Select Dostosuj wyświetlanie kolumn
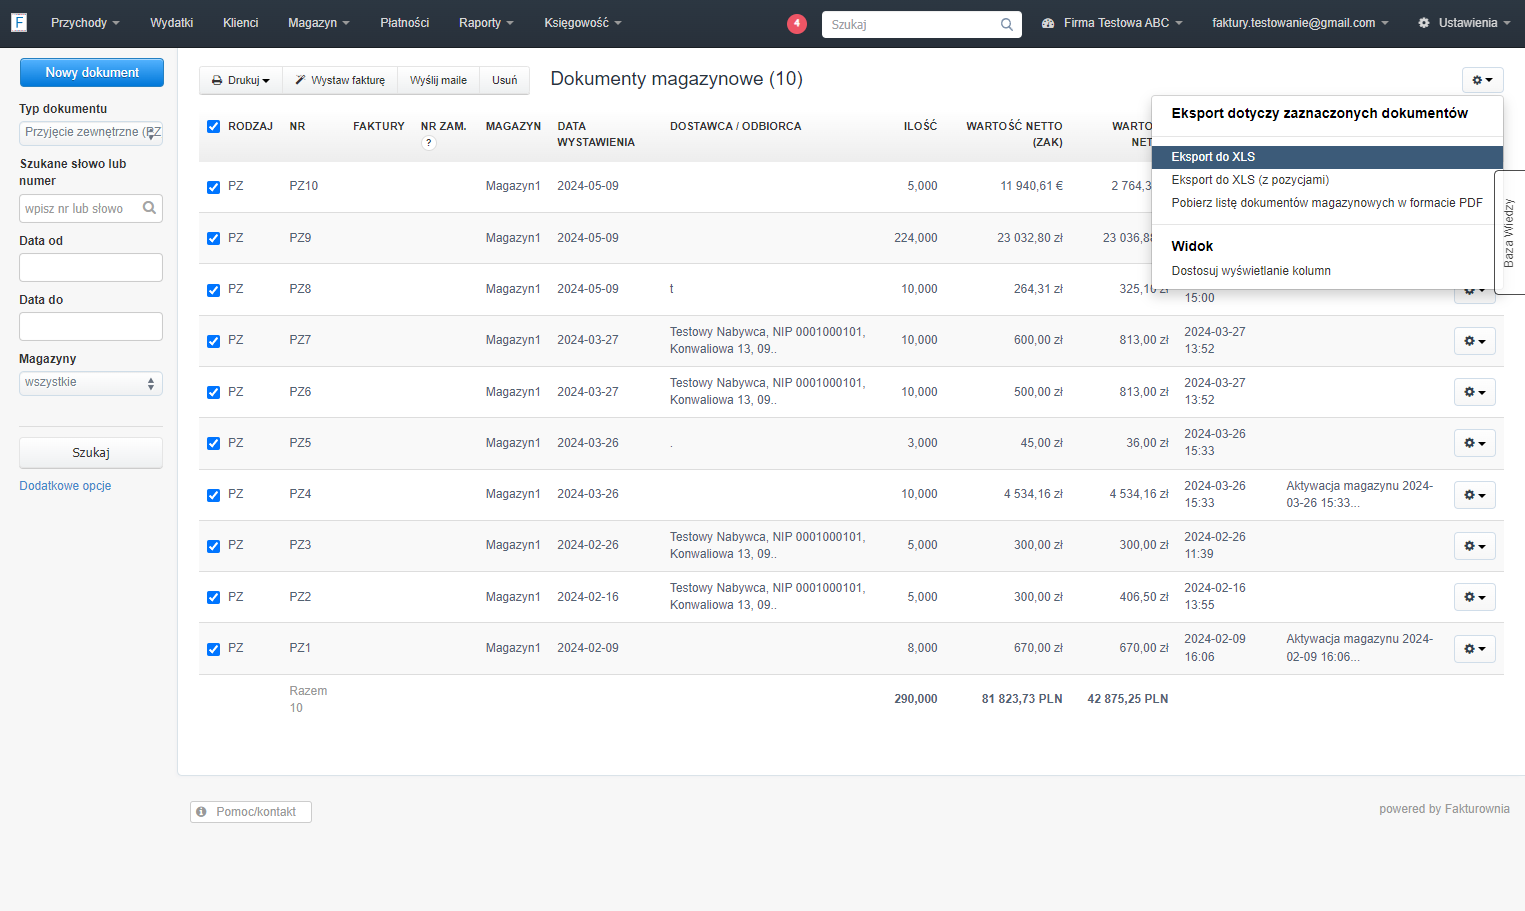Viewport: 1525px width, 911px height. (1327, 271)
